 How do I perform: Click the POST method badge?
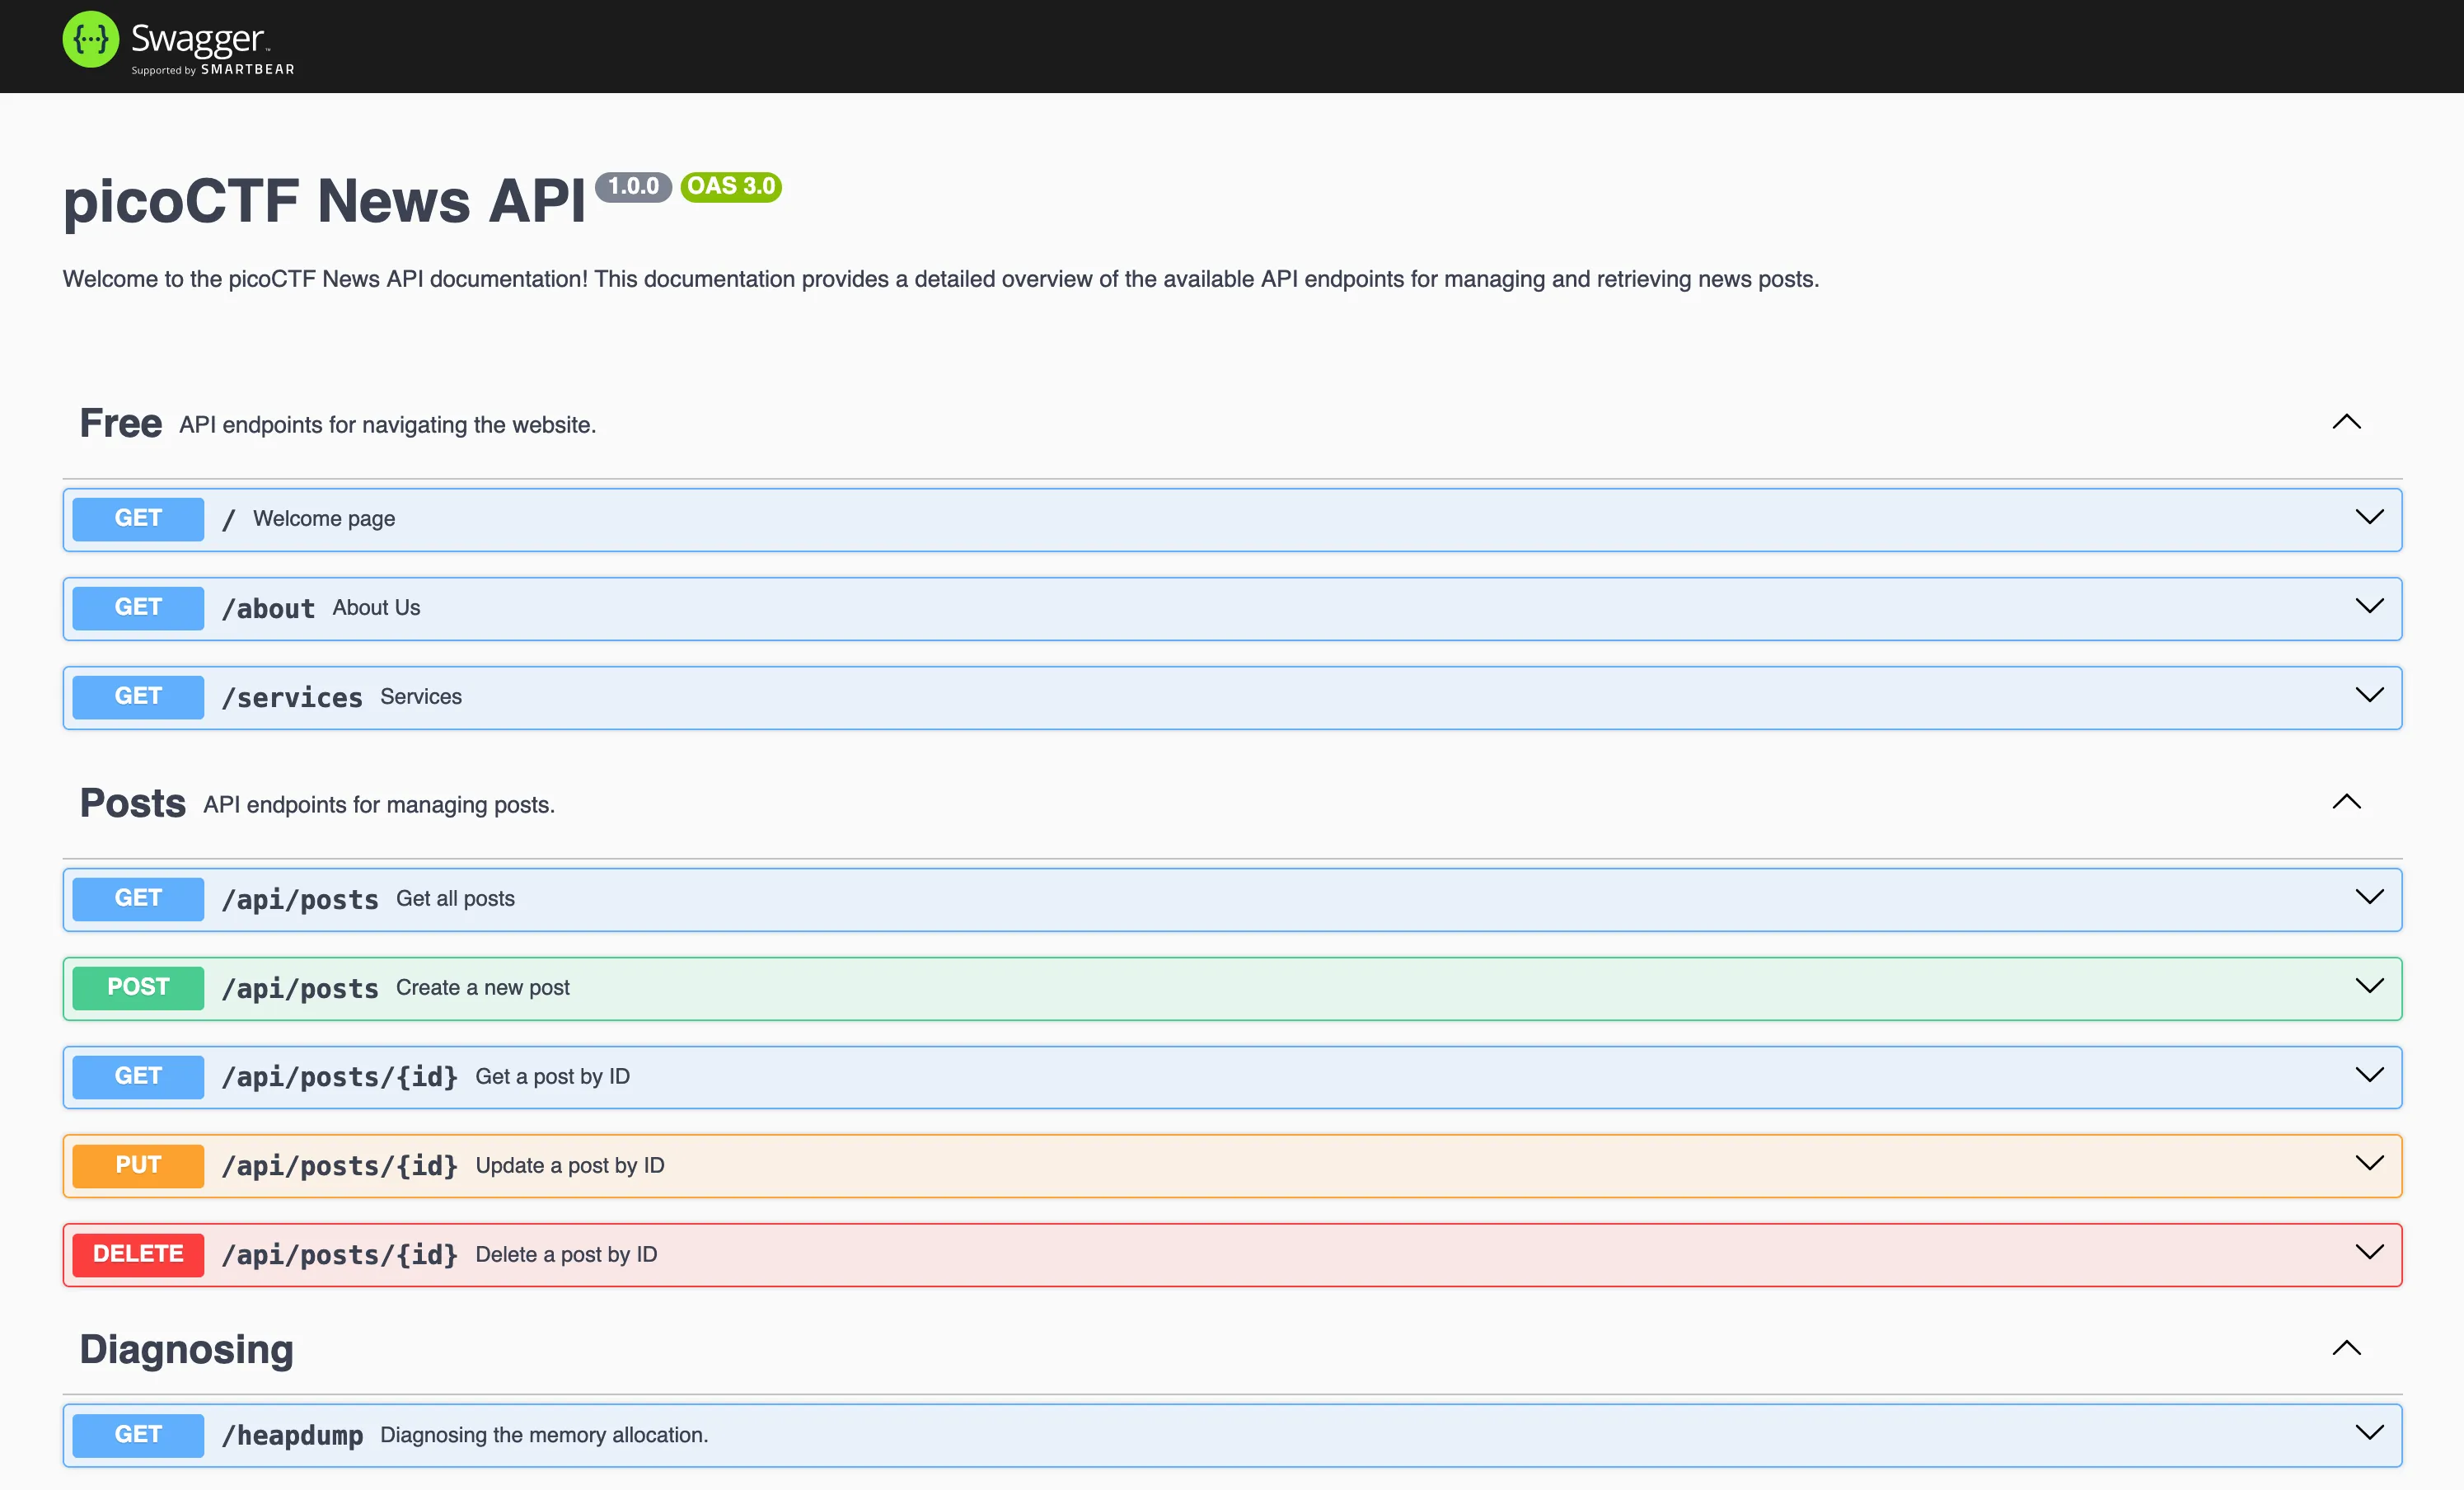click(138, 988)
